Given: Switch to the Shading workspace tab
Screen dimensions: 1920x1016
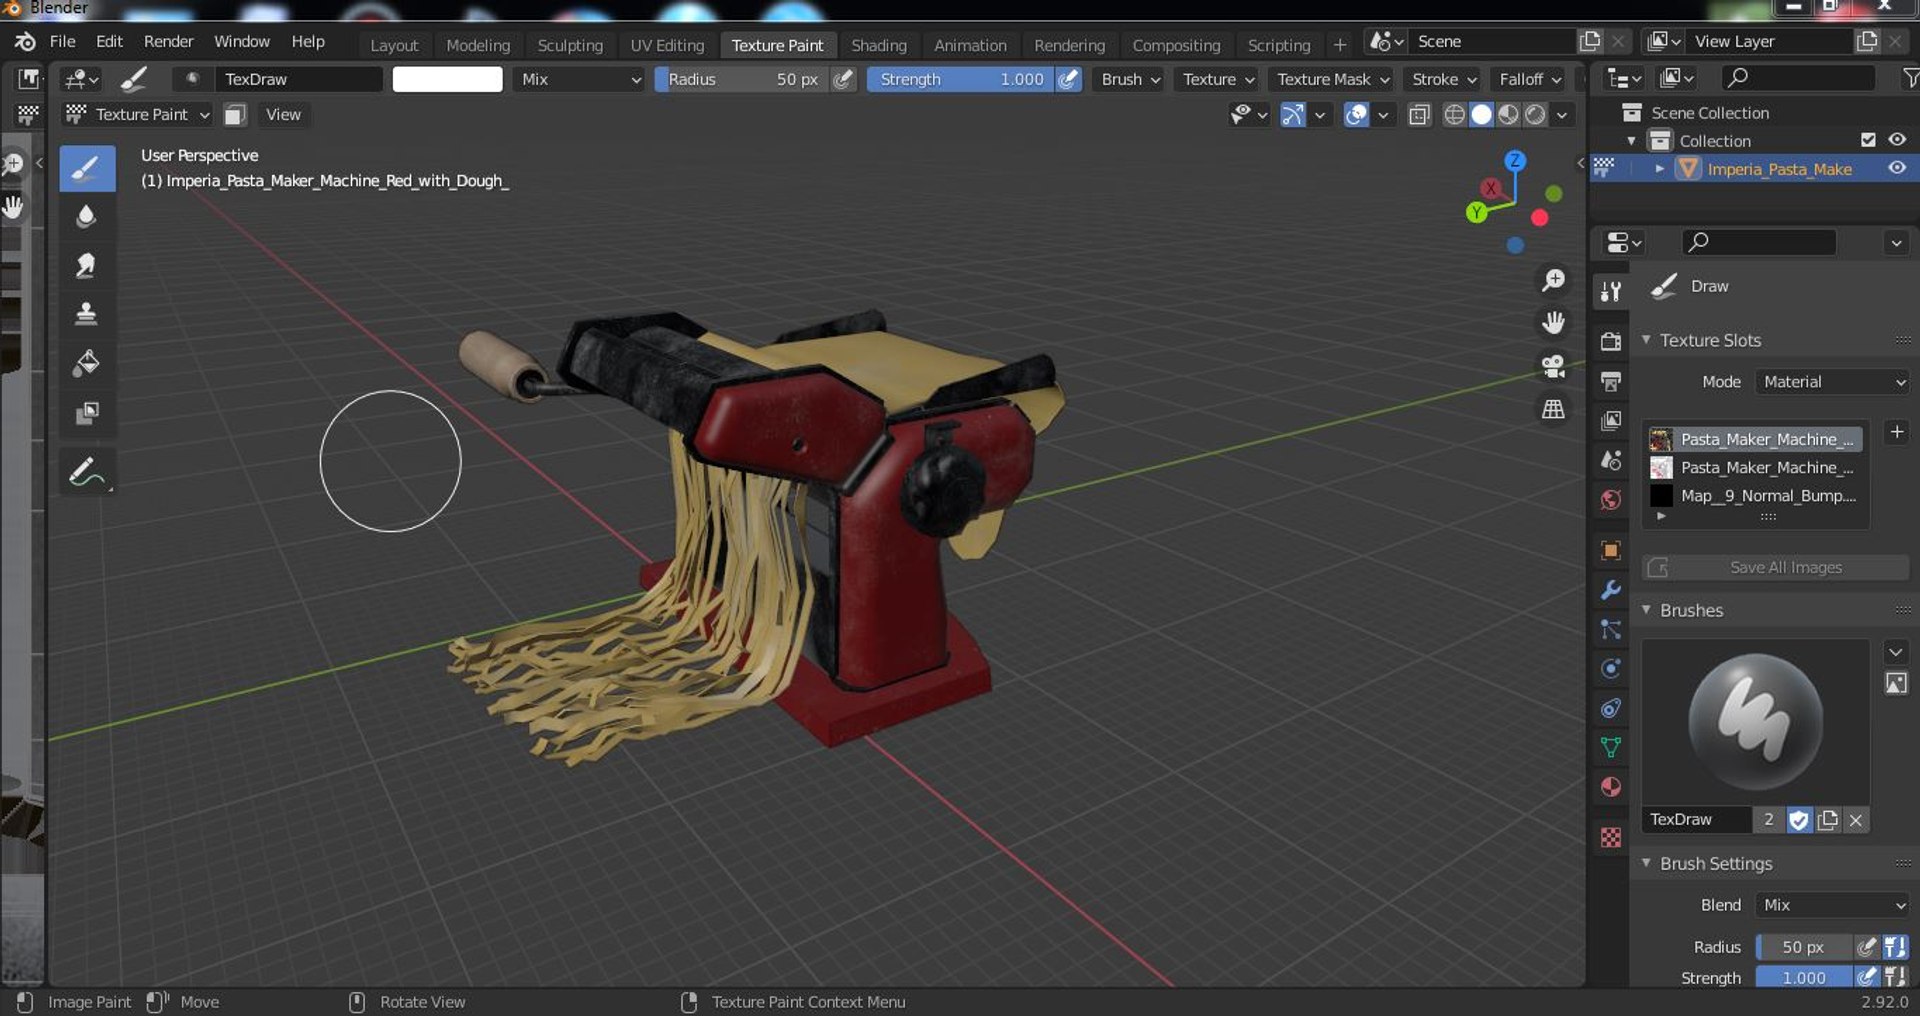Looking at the screenshot, I should [879, 45].
